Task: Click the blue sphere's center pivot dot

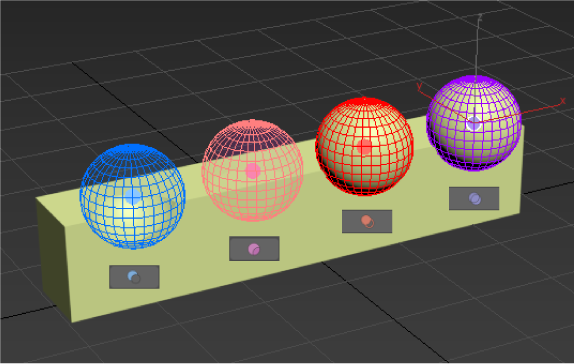Action: pyautogui.click(x=133, y=197)
